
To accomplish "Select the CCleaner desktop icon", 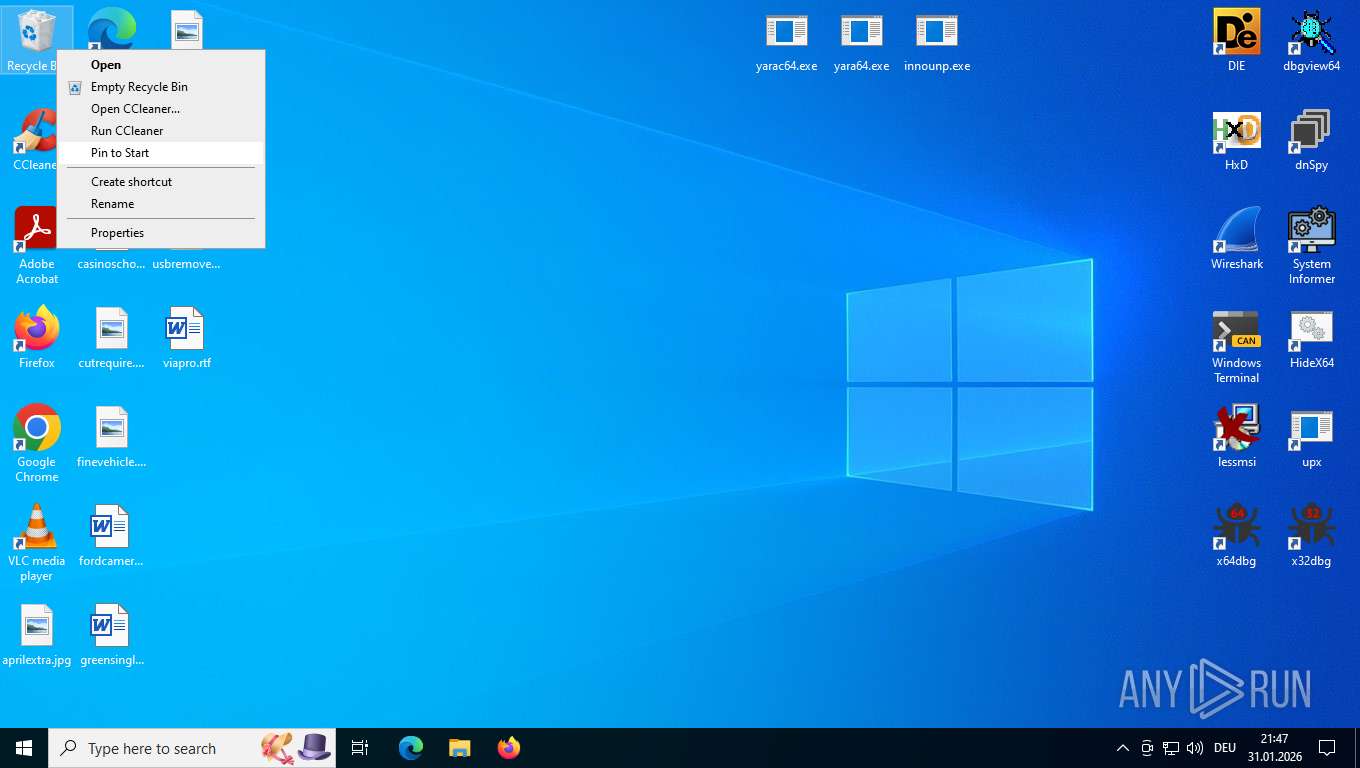I will coord(34,140).
